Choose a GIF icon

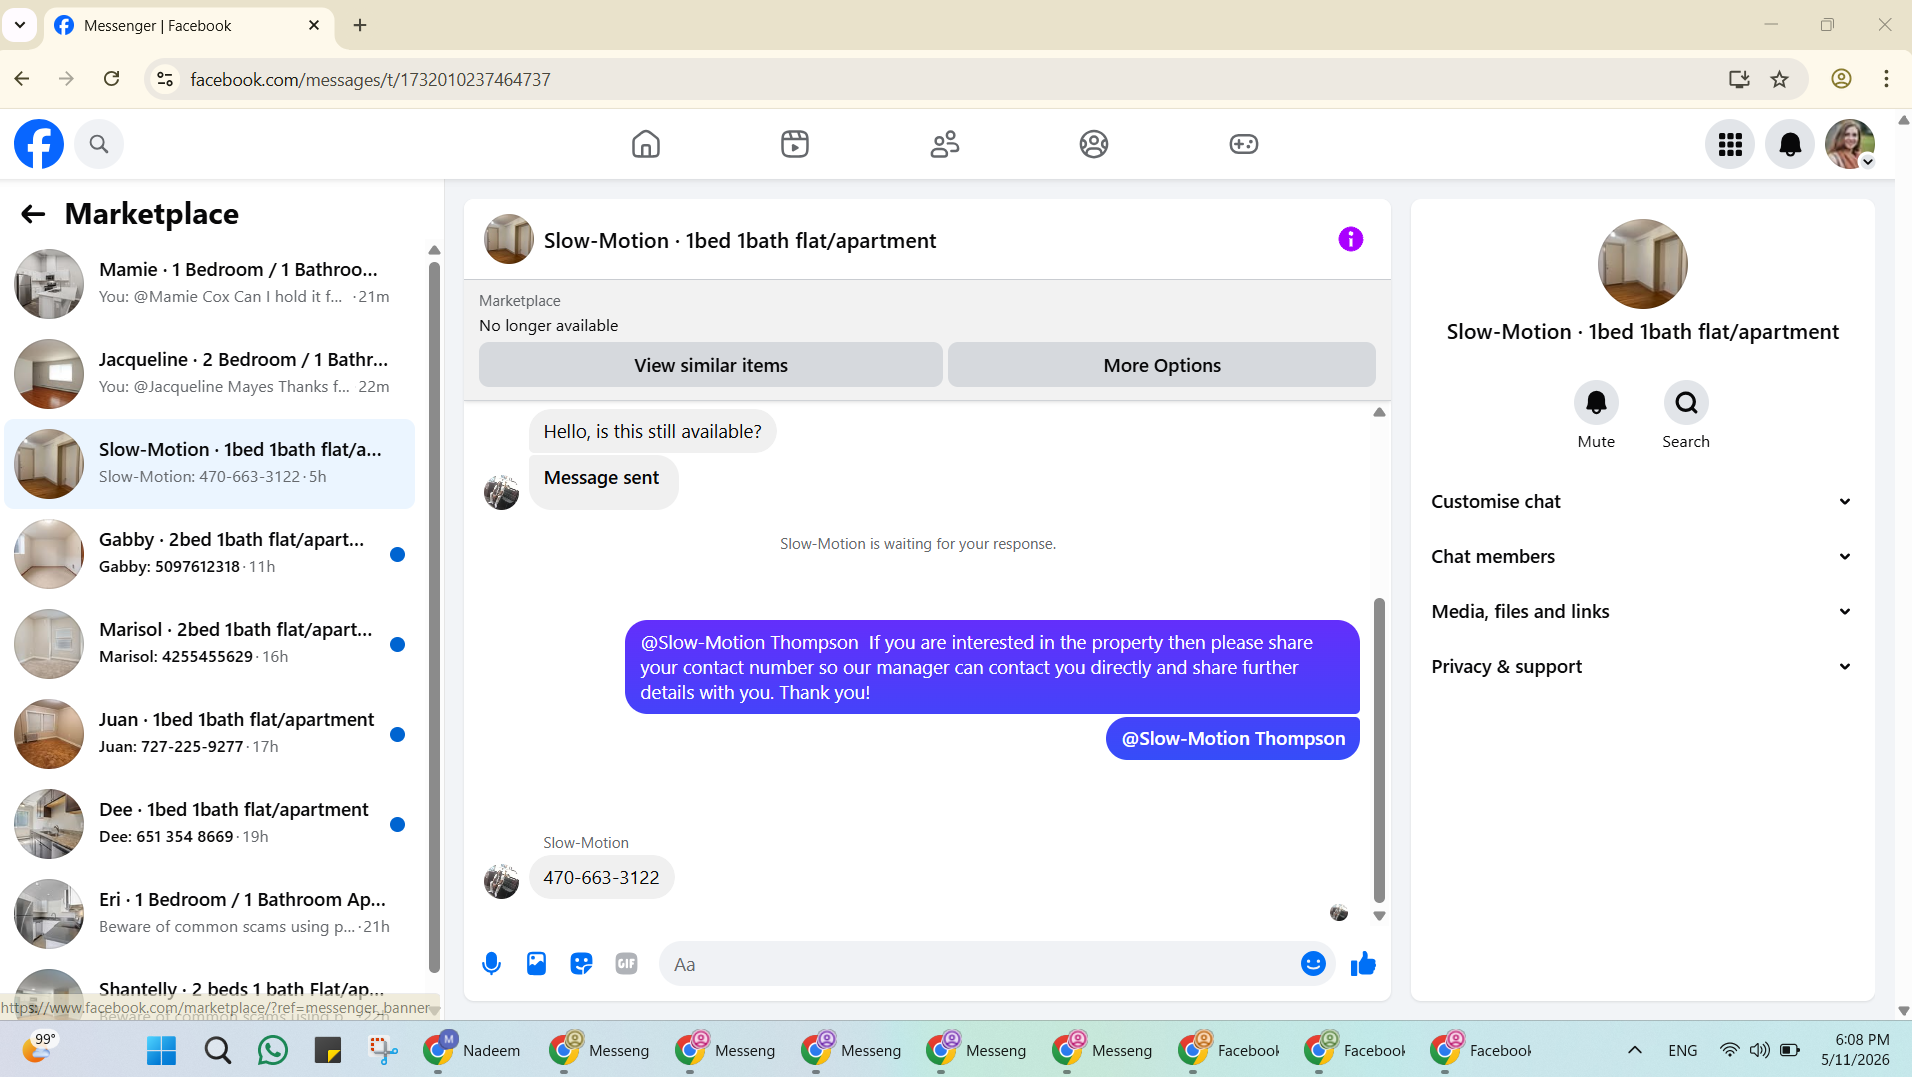627,964
